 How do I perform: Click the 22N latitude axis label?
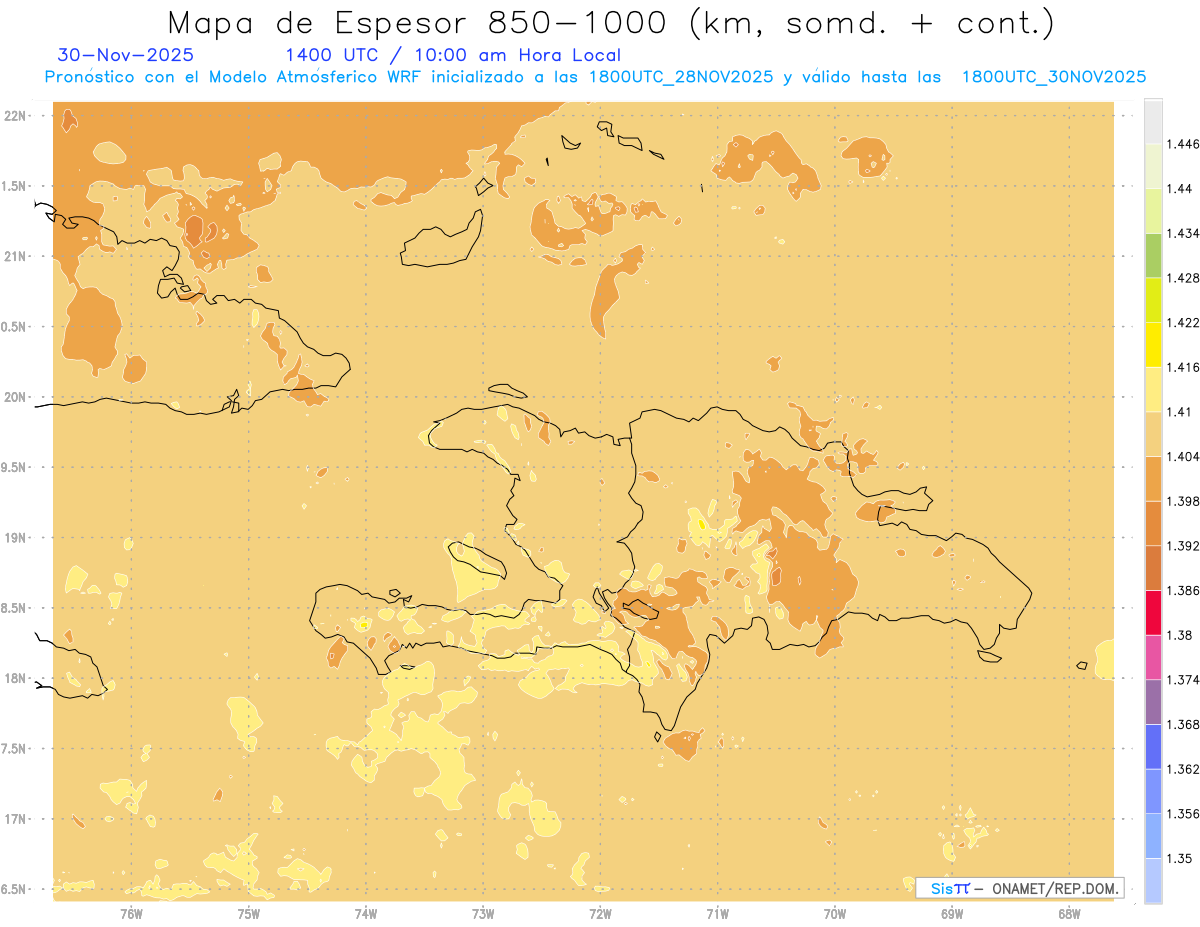point(16,116)
